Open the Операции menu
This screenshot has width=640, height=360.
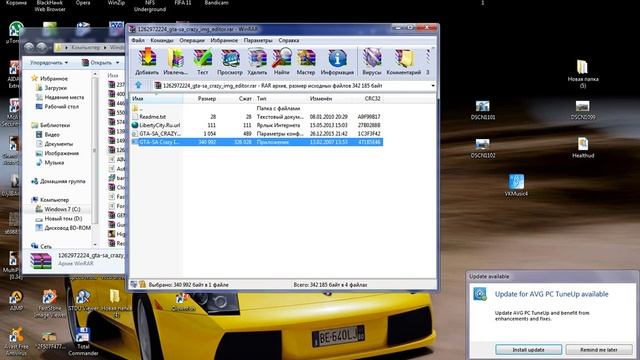click(192, 40)
